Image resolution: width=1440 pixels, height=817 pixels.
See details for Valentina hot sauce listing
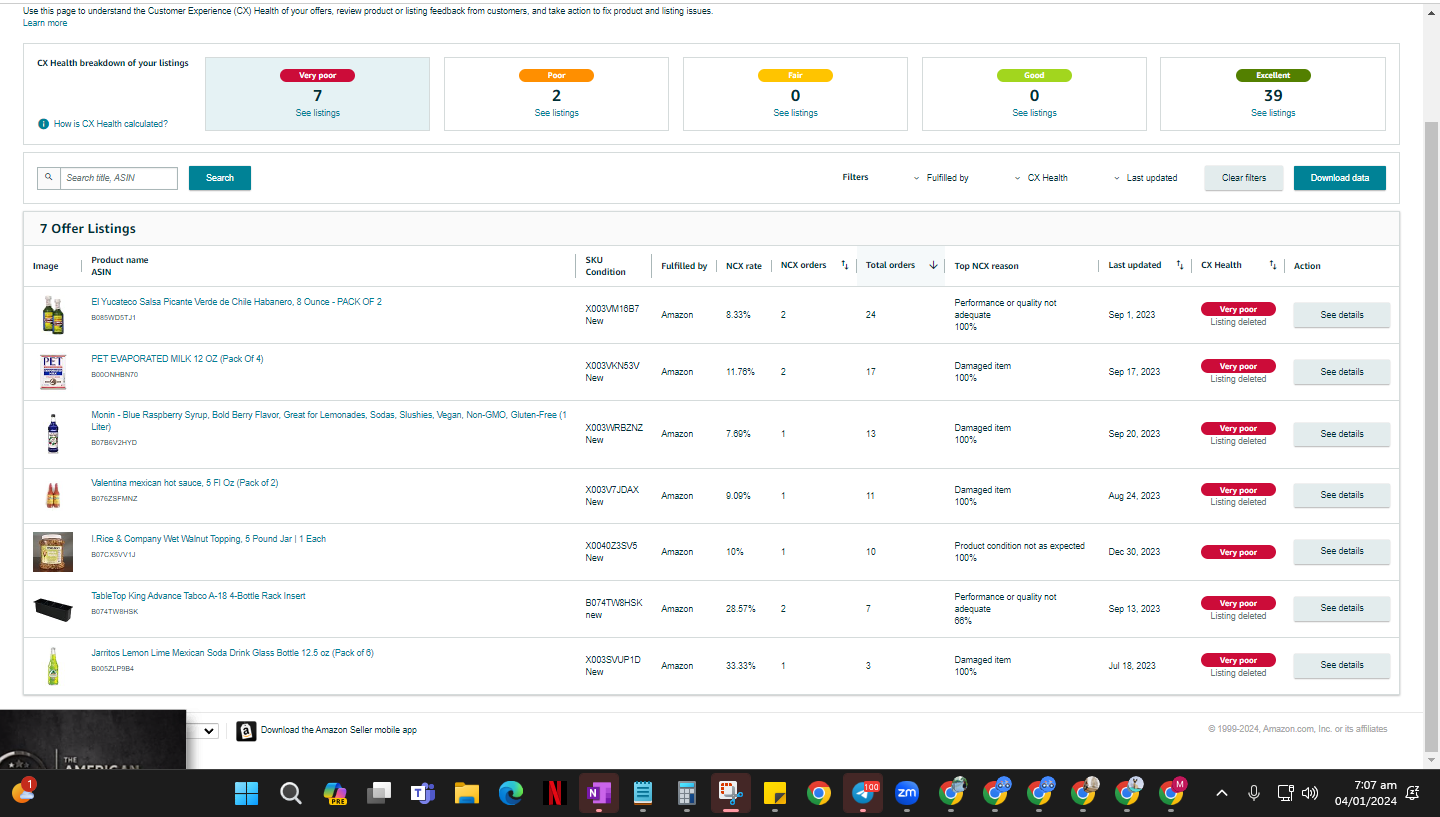click(x=1341, y=495)
